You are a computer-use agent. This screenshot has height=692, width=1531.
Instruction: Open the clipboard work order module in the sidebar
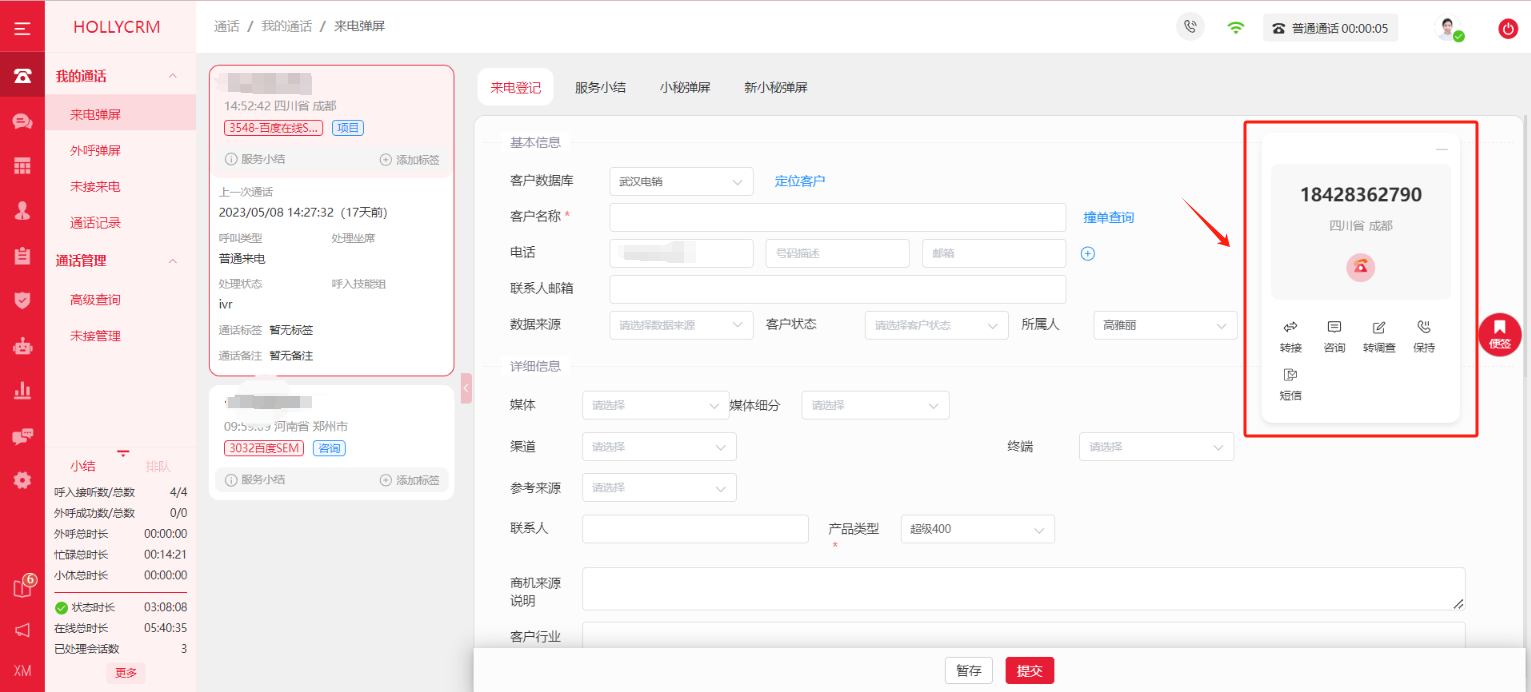(22, 256)
